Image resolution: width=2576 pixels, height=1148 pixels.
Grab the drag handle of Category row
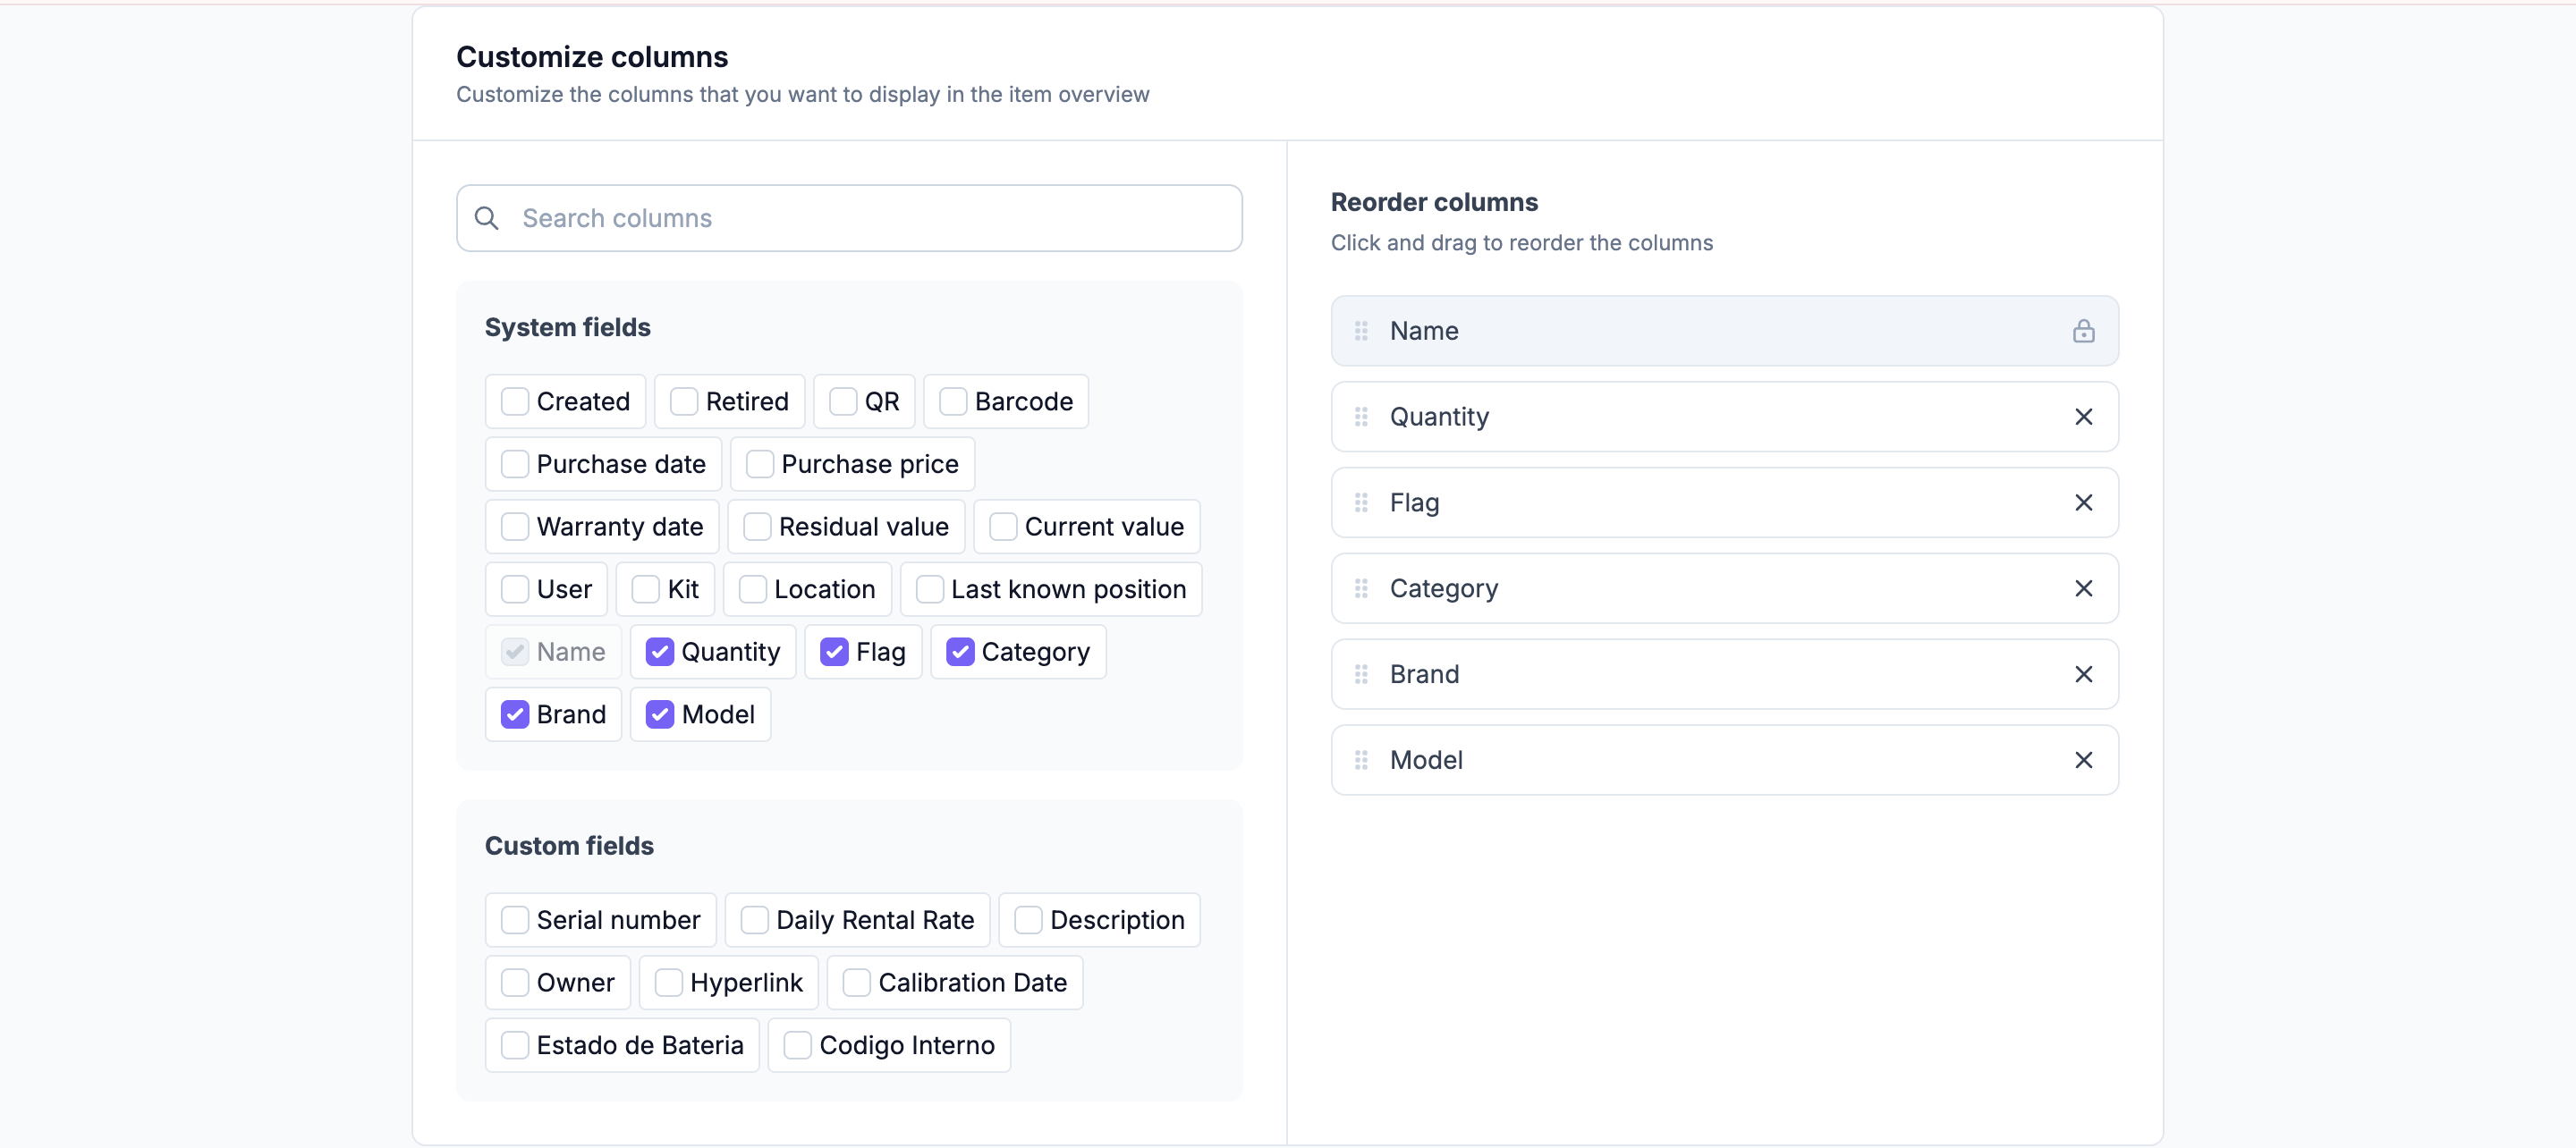point(1361,589)
